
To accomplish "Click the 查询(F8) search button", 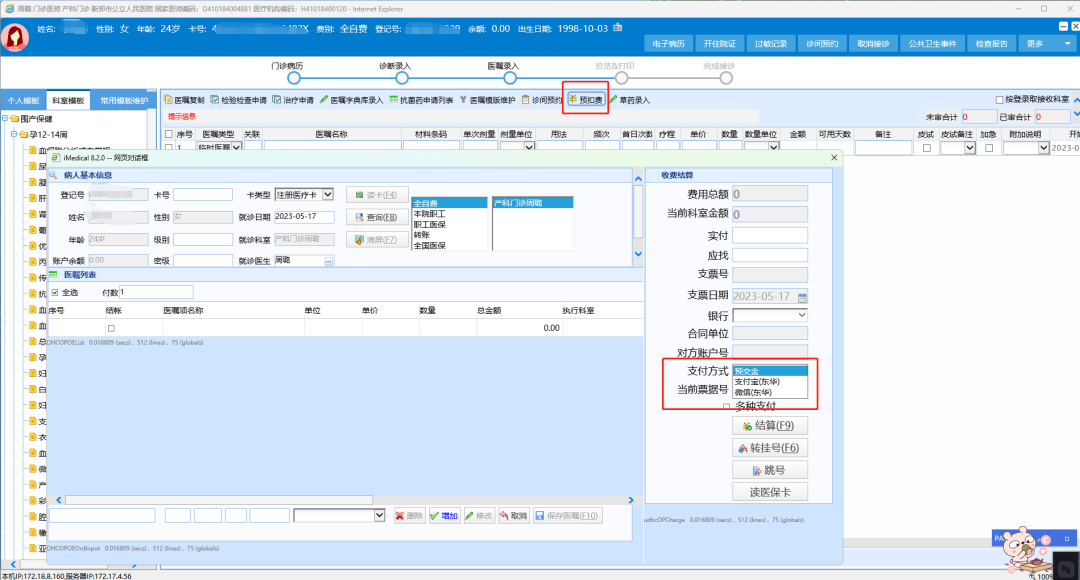I will (376, 217).
